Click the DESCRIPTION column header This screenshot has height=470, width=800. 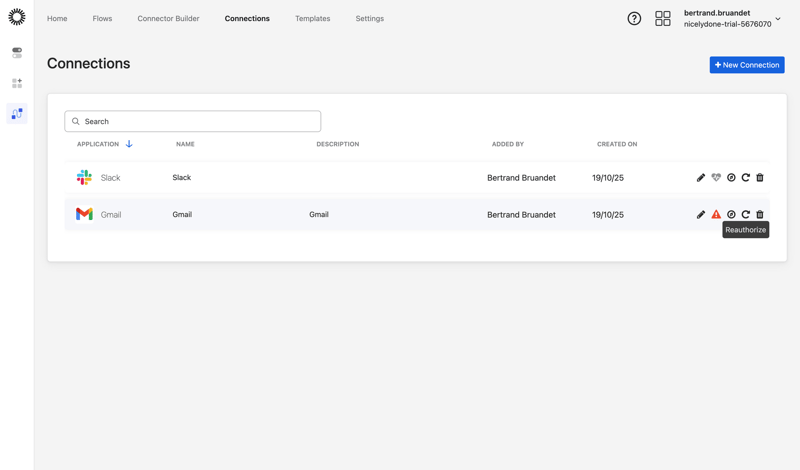(338, 144)
